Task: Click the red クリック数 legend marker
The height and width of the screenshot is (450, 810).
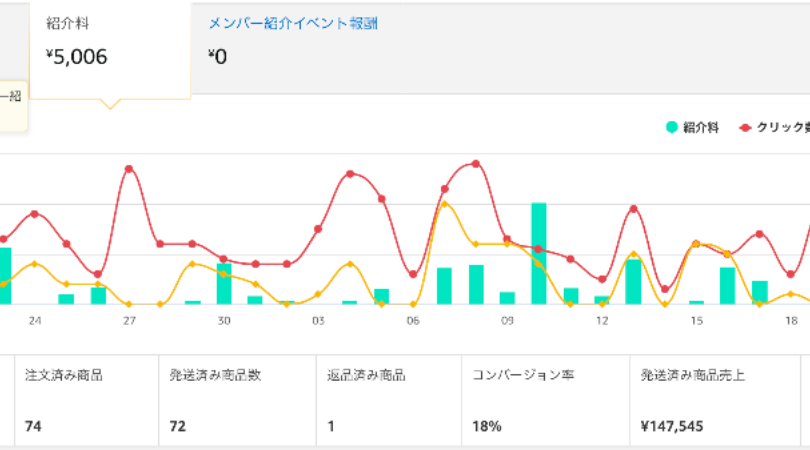Action: point(745,127)
